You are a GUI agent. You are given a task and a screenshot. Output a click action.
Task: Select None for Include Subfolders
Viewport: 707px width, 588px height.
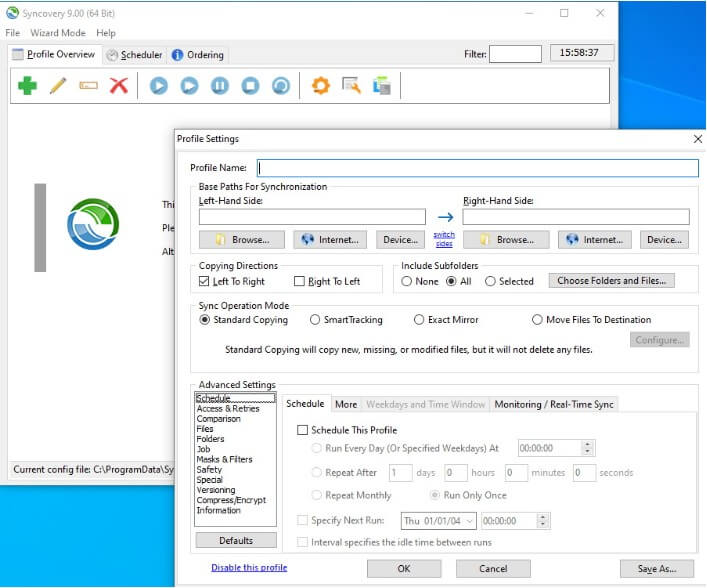406,281
